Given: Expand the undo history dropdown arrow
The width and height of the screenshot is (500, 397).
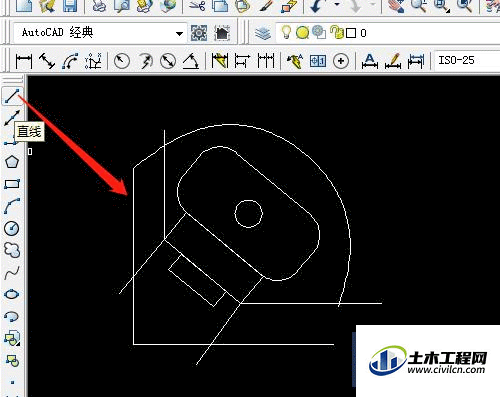Looking at the screenshot, I should click(337, 5).
